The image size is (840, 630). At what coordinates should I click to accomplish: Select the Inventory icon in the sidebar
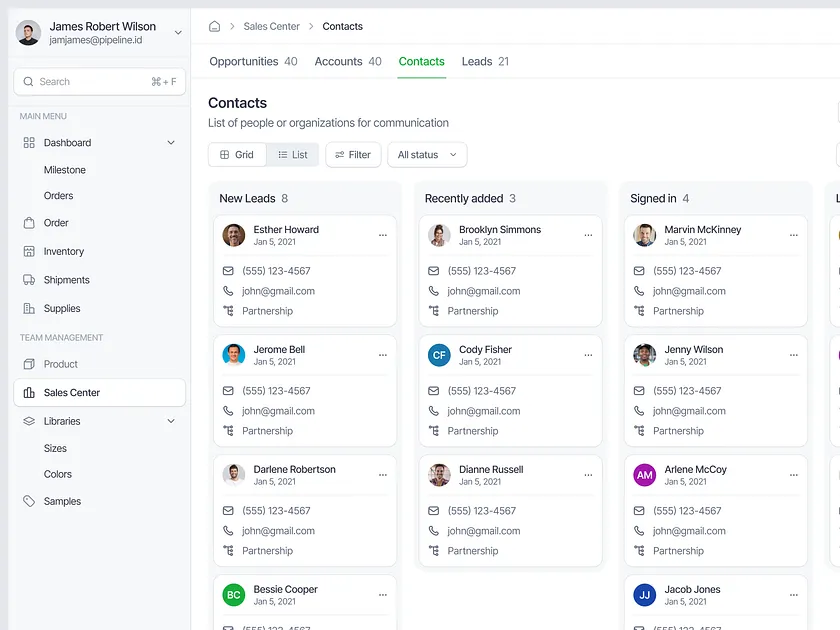pyautogui.click(x=29, y=251)
